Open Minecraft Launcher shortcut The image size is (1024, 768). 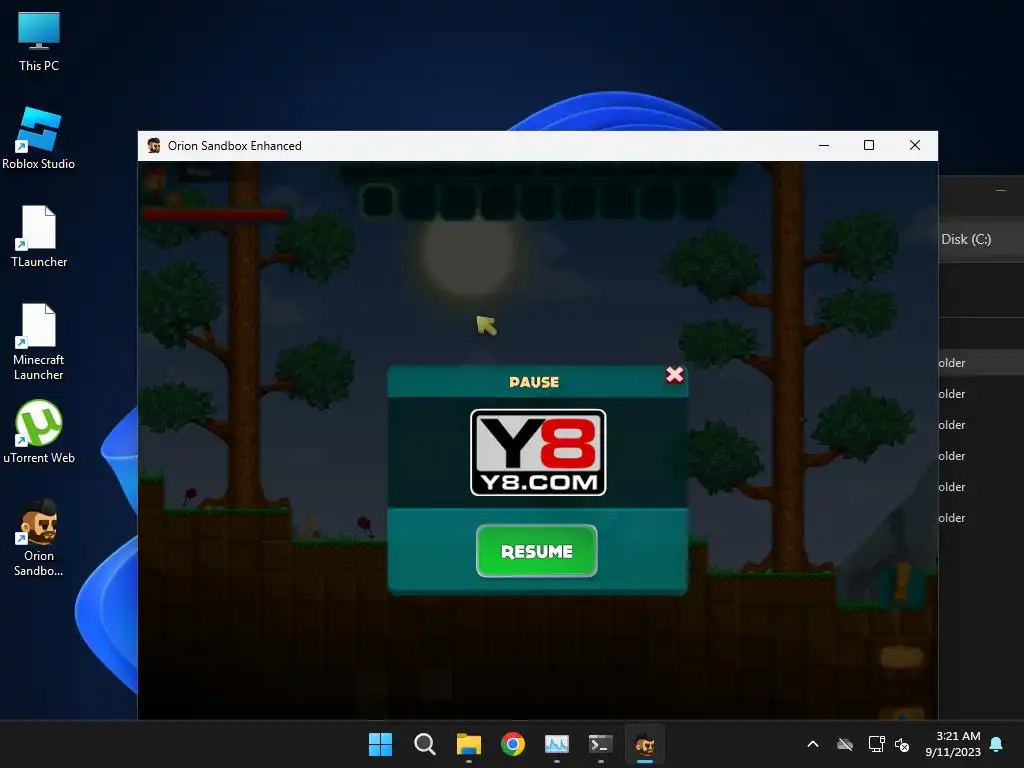click(x=39, y=342)
